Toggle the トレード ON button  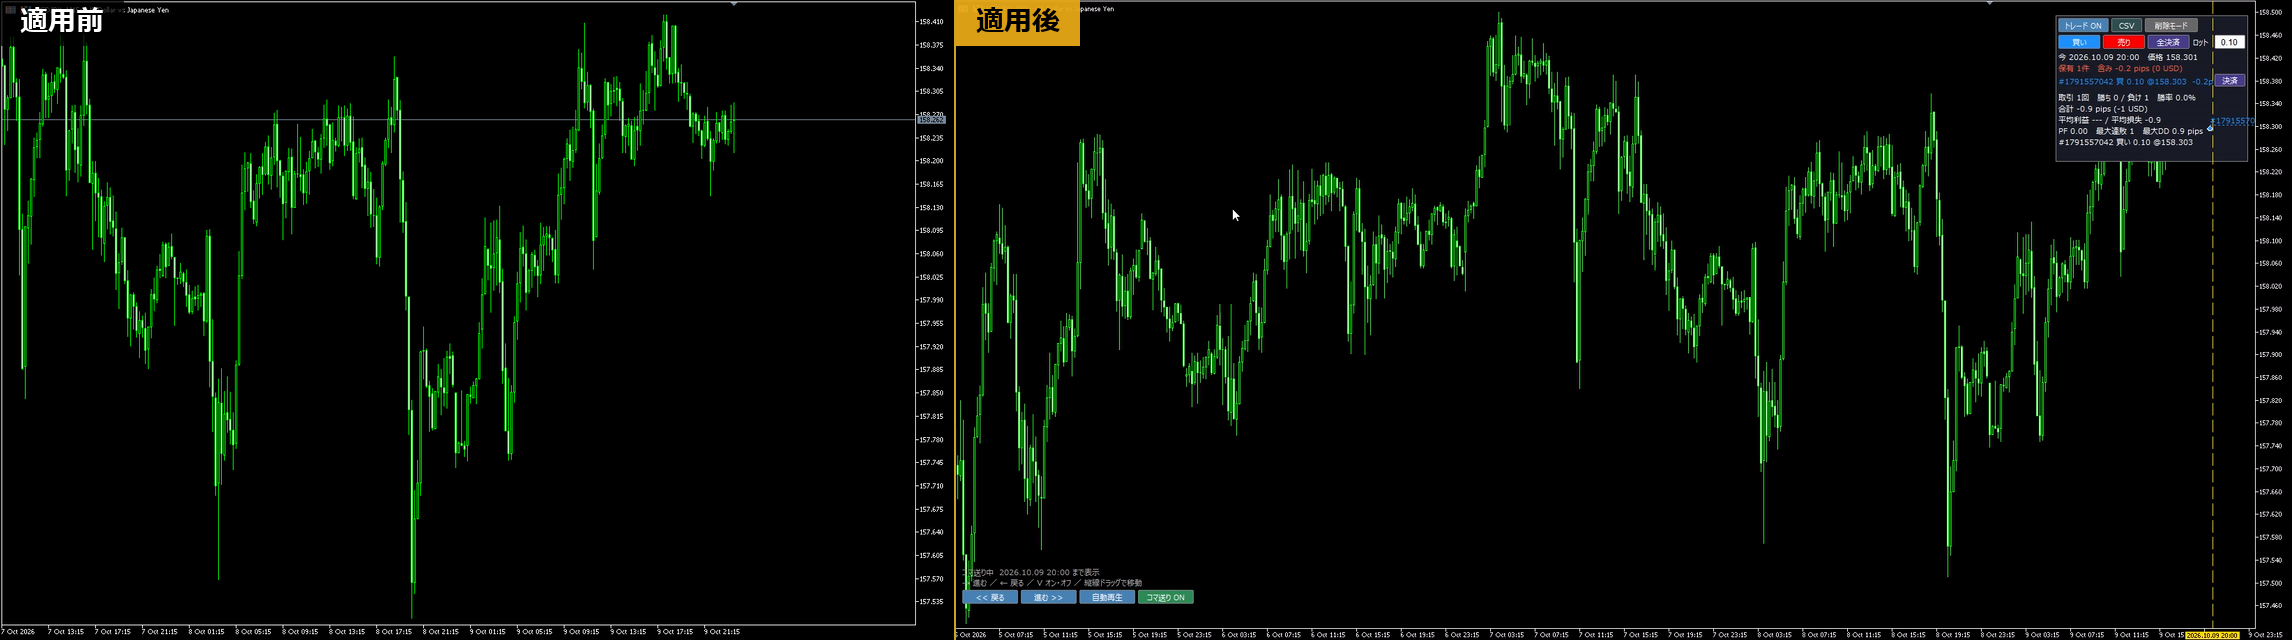(x=2083, y=26)
